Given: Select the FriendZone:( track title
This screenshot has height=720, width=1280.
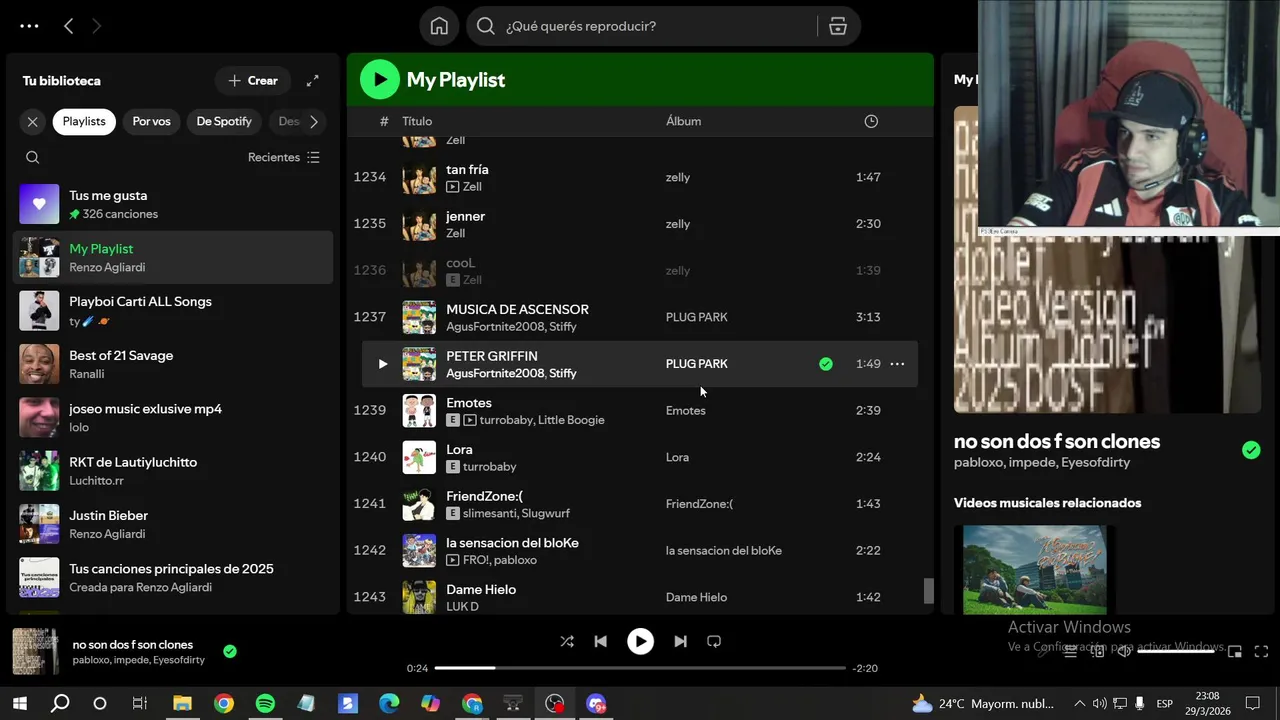Looking at the screenshot, I should point(484,496).
